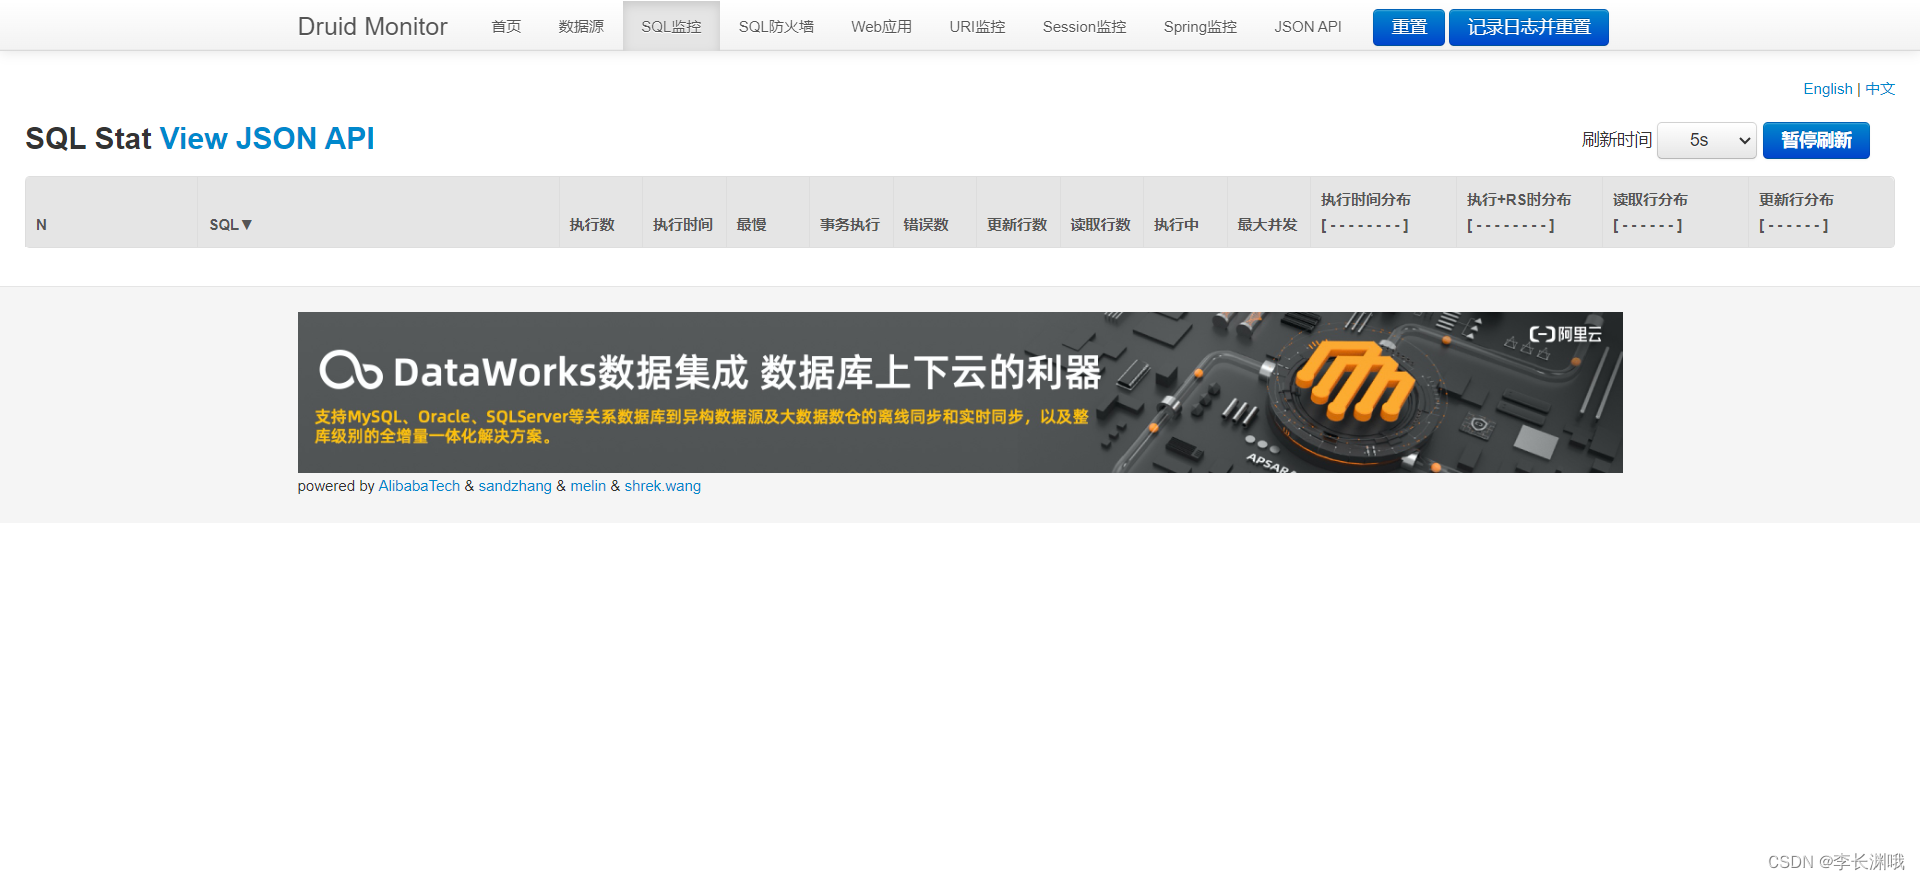Screen dimensions: 1920x880
Task: Switch language to 中文
Action: 1880,89
